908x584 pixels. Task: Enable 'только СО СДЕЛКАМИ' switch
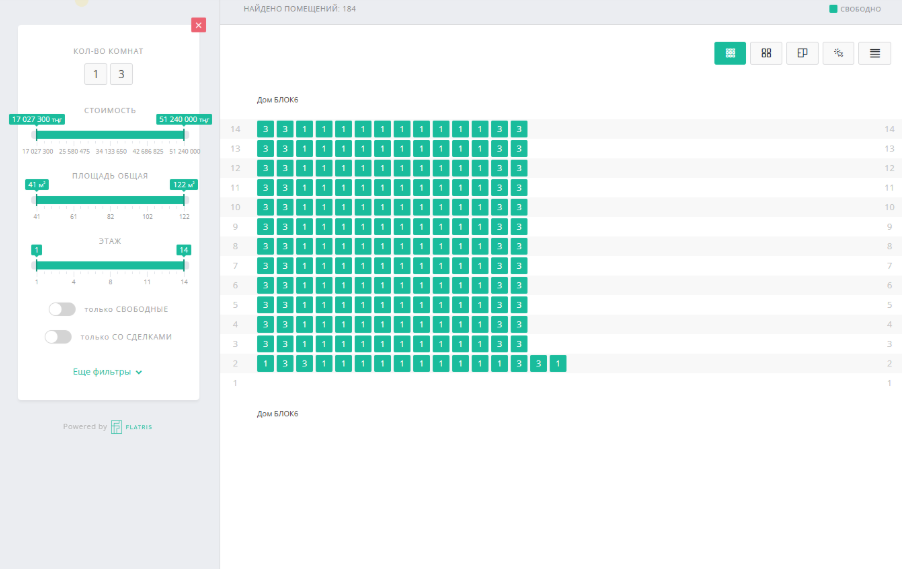58,337
